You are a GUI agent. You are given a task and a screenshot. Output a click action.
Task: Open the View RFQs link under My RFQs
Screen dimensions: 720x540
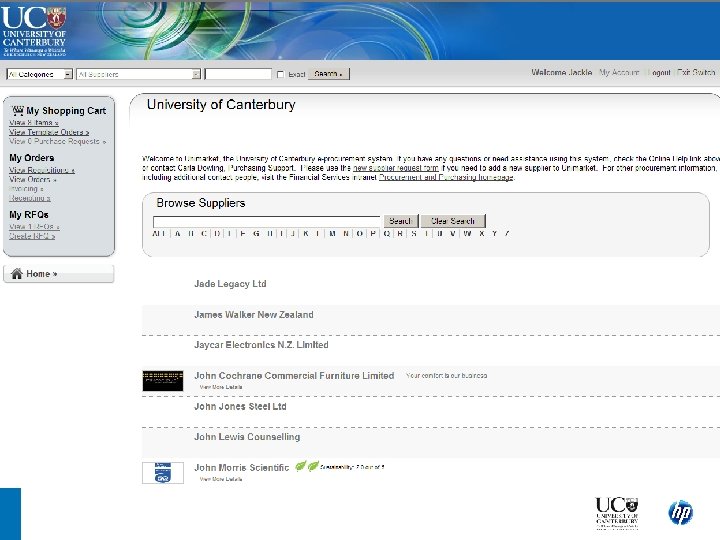tap(34, 226)
